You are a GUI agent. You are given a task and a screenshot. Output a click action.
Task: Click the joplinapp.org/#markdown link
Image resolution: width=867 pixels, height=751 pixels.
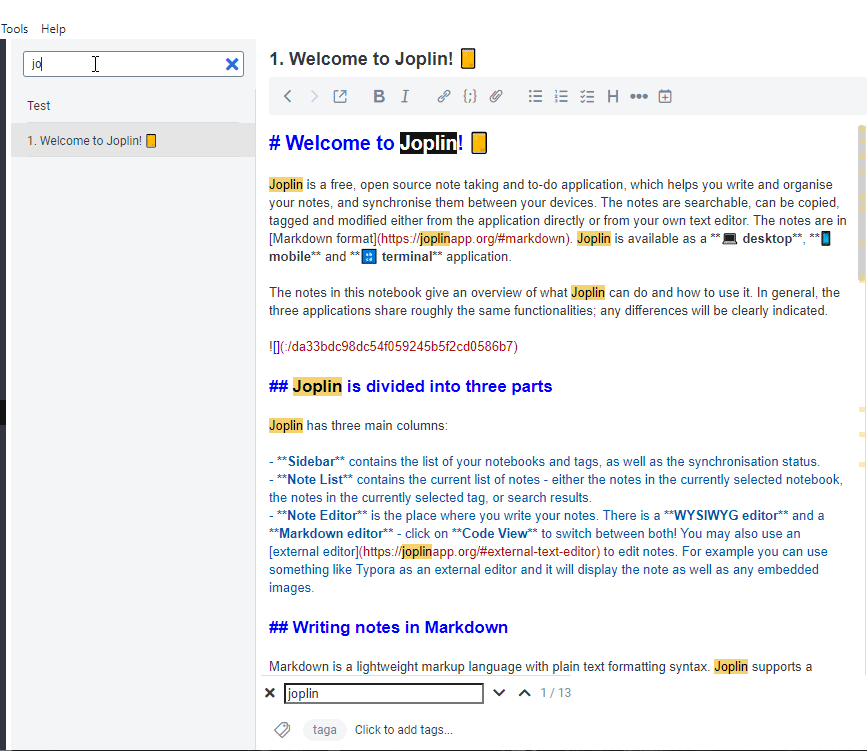coord(474,238)
